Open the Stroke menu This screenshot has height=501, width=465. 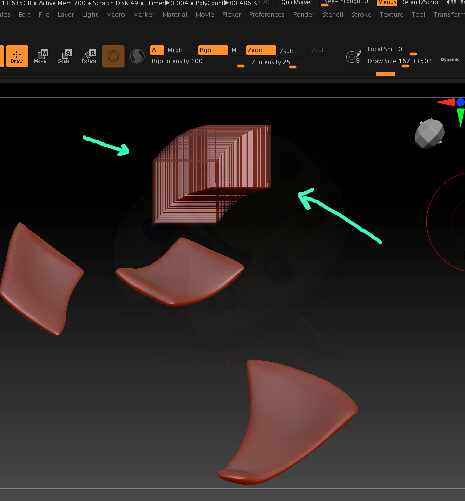point(362,15)
